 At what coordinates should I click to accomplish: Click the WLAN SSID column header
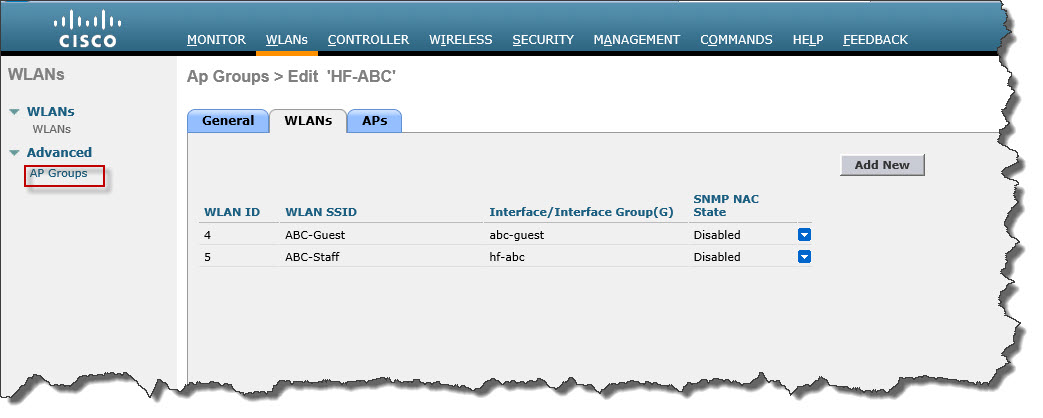(321, 212)
